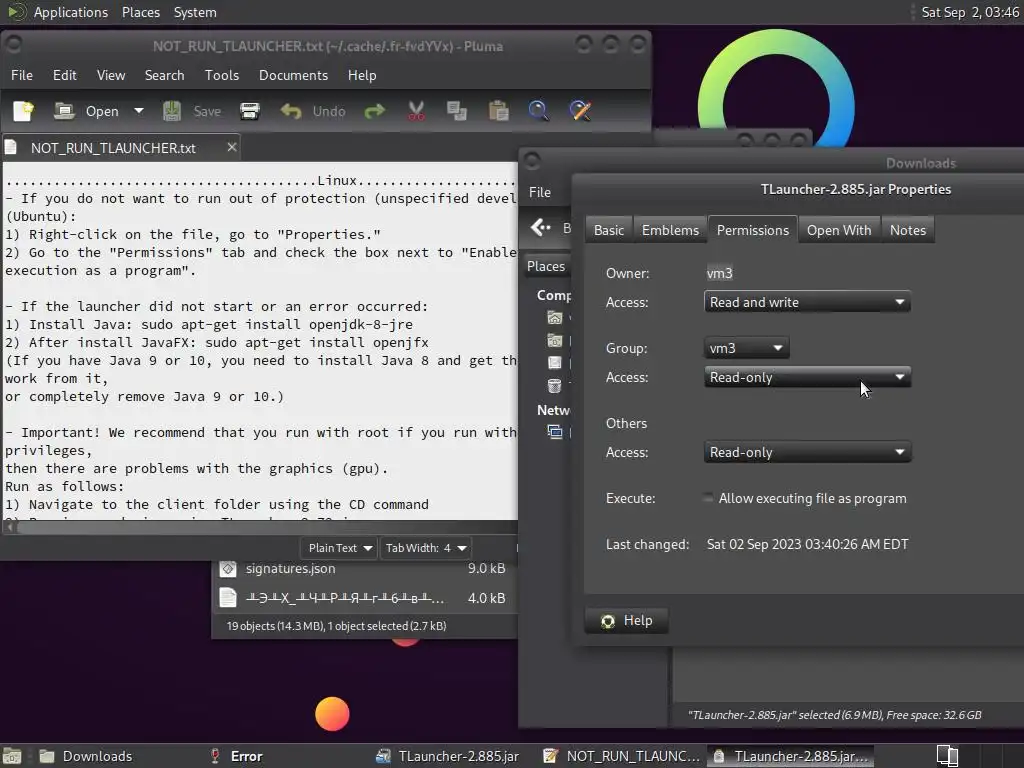
Task: Enable Allow executing file as program checkbox
Action: pos(707,498)
